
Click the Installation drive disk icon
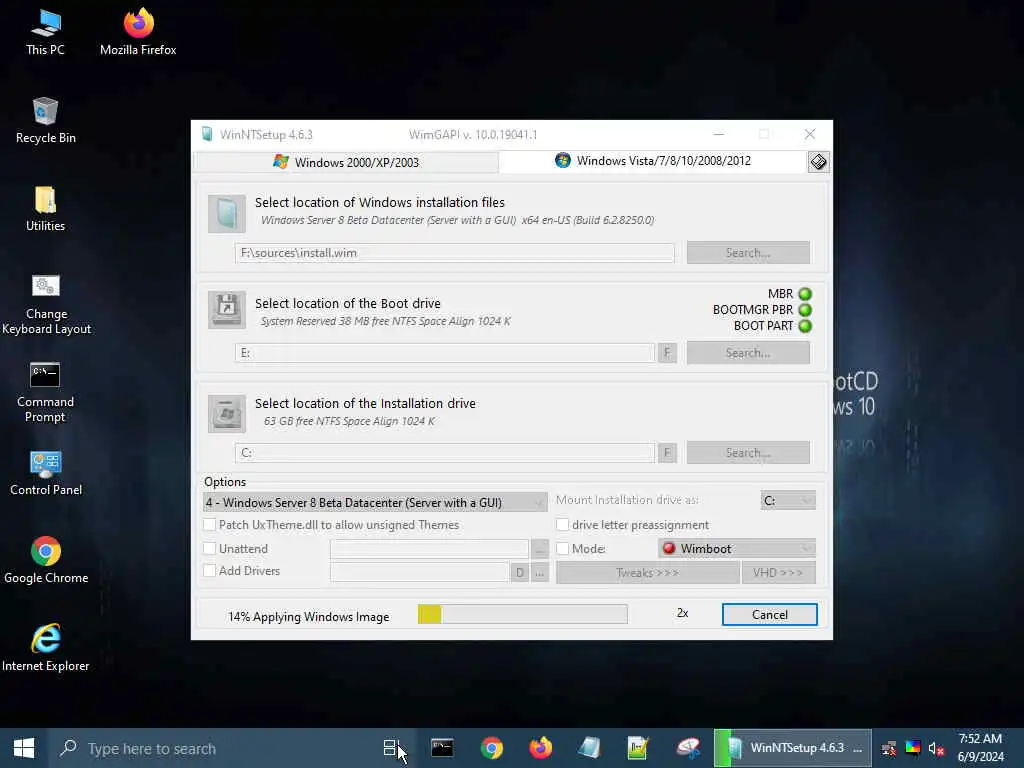tap(227, 413)
